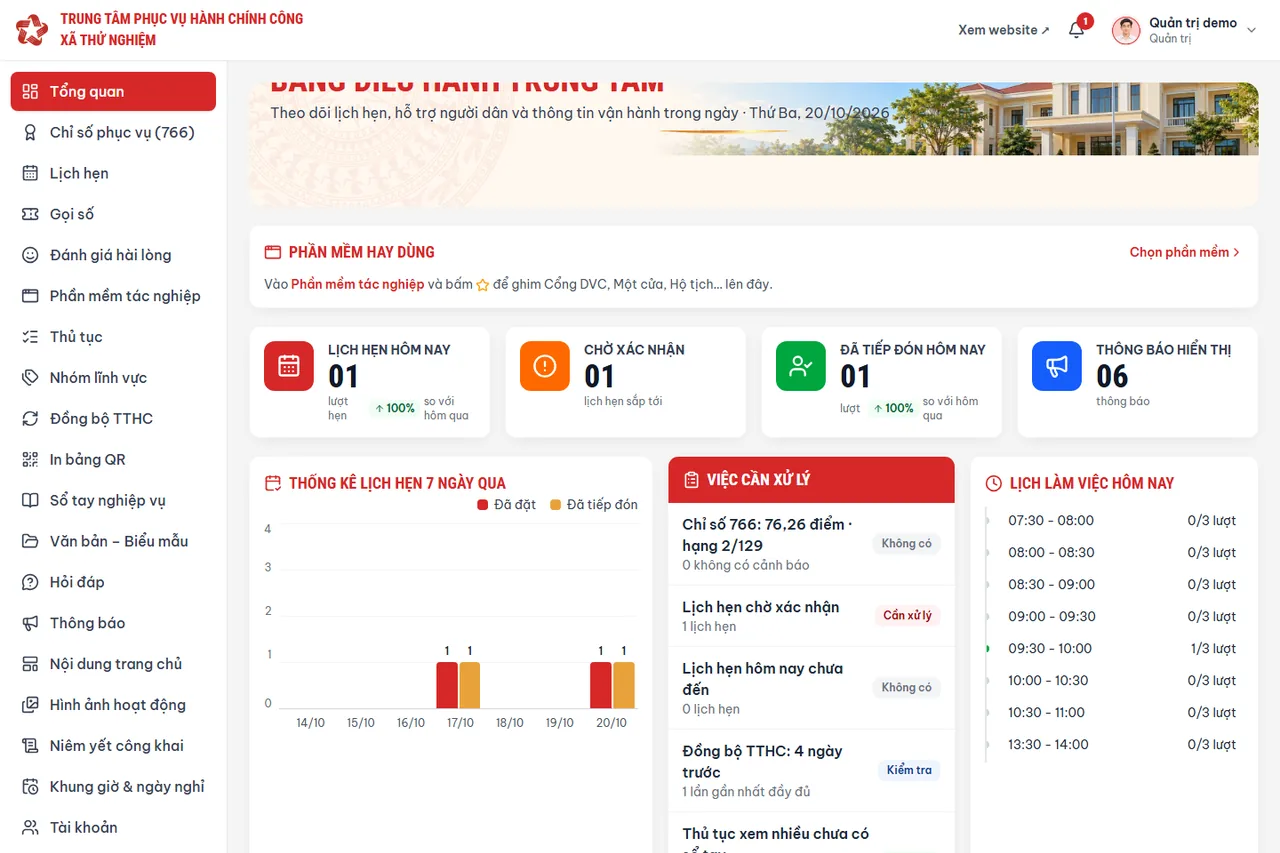Click the orange Đã tiếp đón legend swatch
The image size is (1280, 853).
coord(556,505)
